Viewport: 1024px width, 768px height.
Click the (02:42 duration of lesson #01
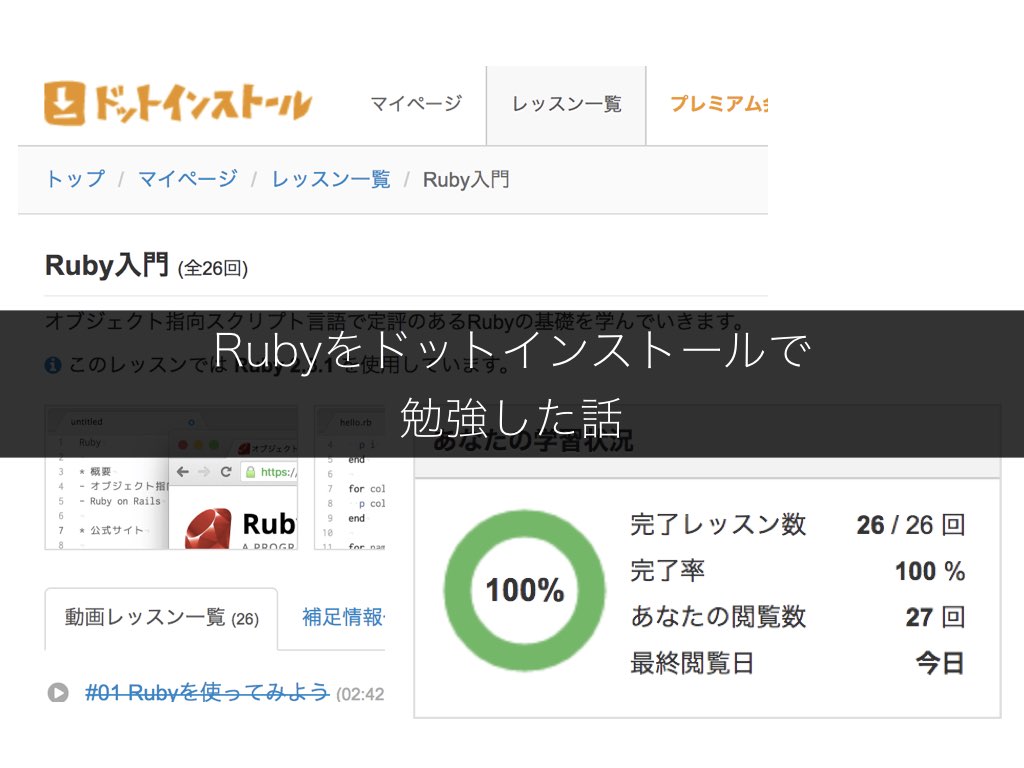(x=360, y=694)
